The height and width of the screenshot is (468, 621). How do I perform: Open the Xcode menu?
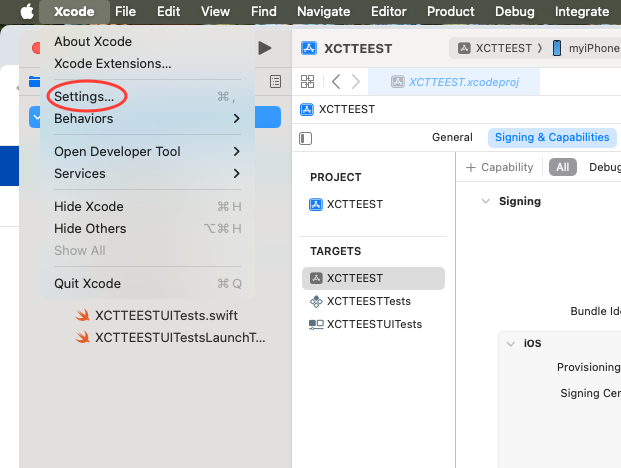point(74,11)
